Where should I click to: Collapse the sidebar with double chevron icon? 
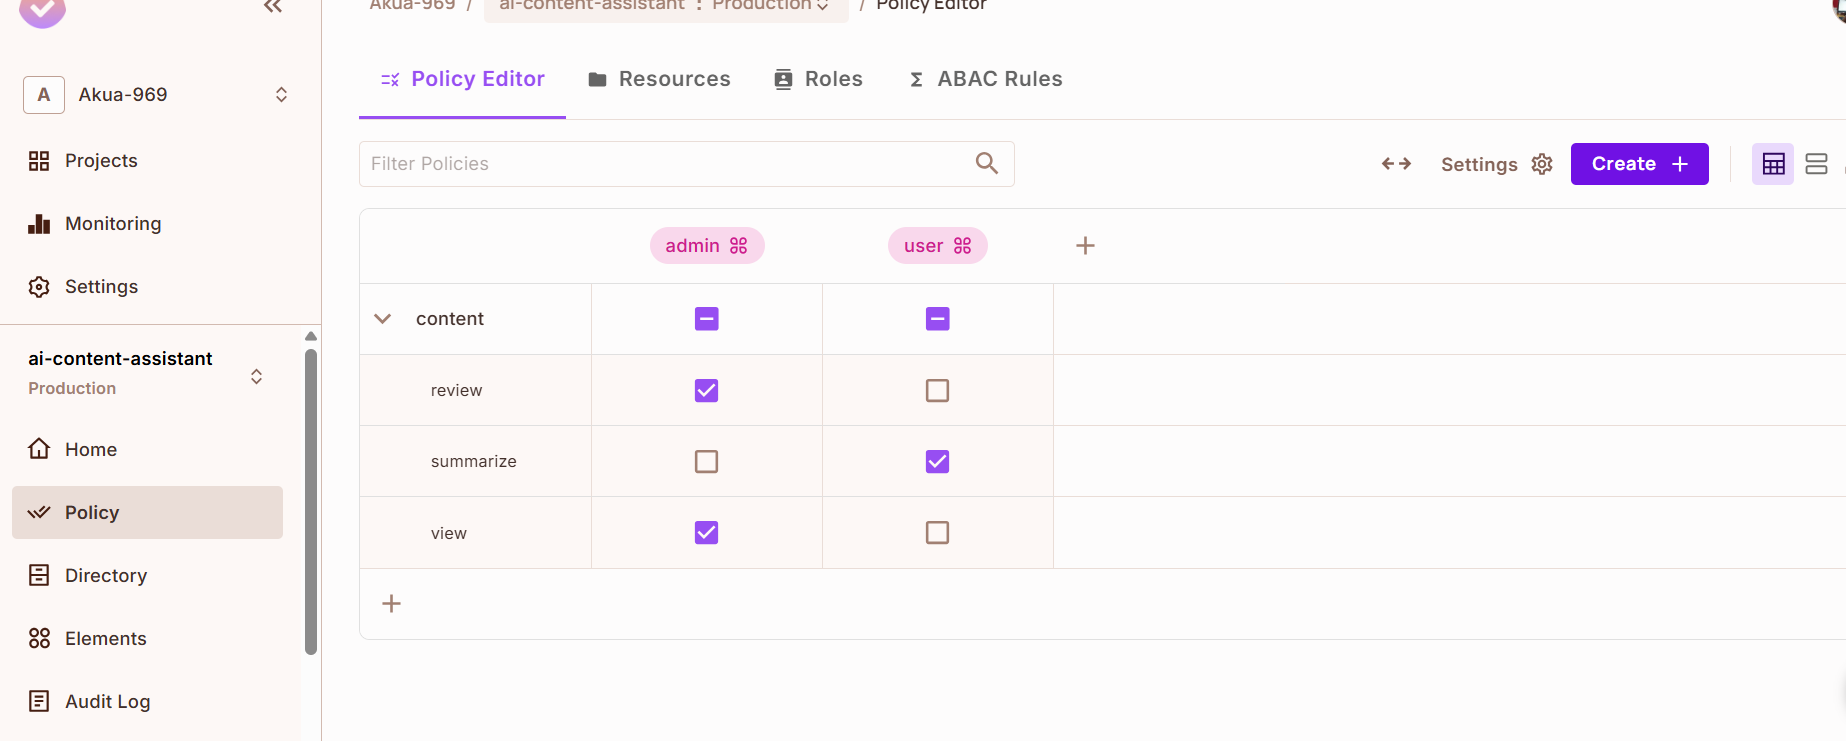(x=273, y=6)
